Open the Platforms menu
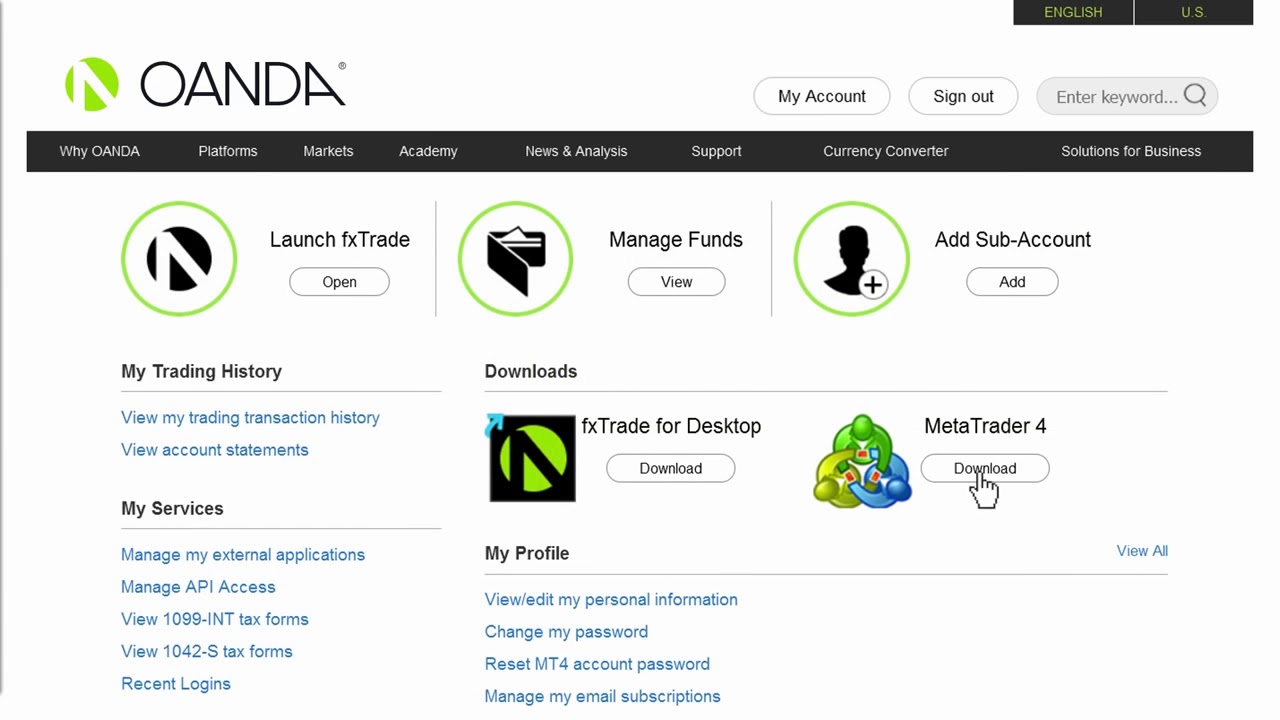Image resolution: width=1280 pixels, height=720 pixels. point(228,151)
